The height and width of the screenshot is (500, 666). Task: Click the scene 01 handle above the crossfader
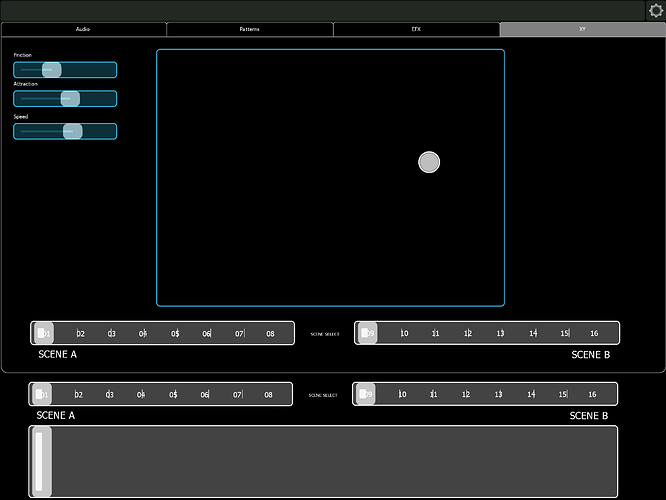click(42, 394)
